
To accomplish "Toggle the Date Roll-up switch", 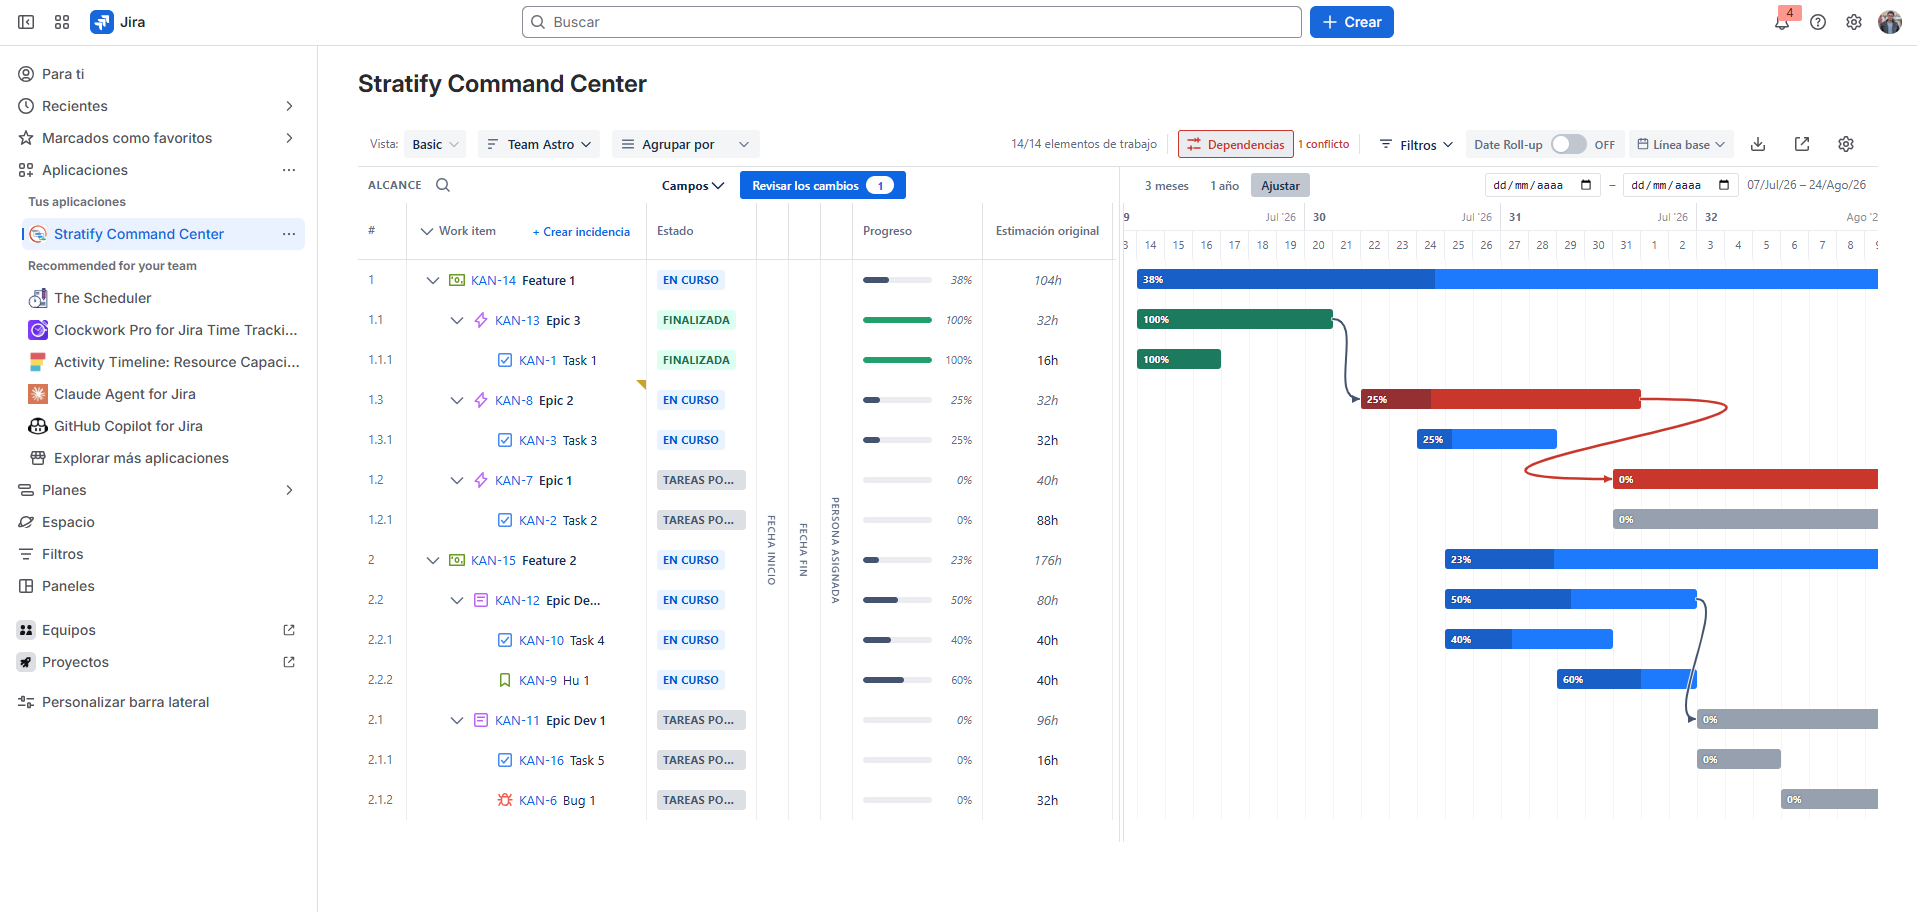I will 1568,144.
